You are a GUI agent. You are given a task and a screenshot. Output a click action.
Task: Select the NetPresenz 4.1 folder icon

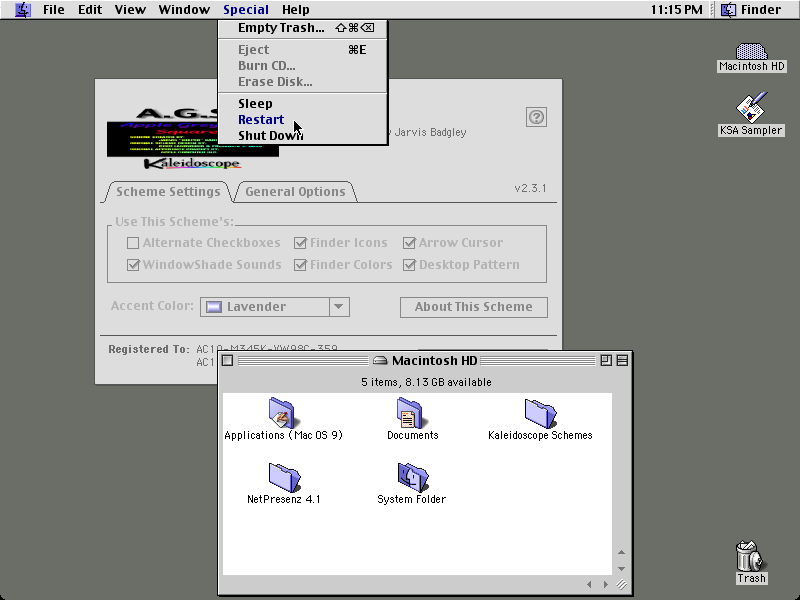[284, 477]
